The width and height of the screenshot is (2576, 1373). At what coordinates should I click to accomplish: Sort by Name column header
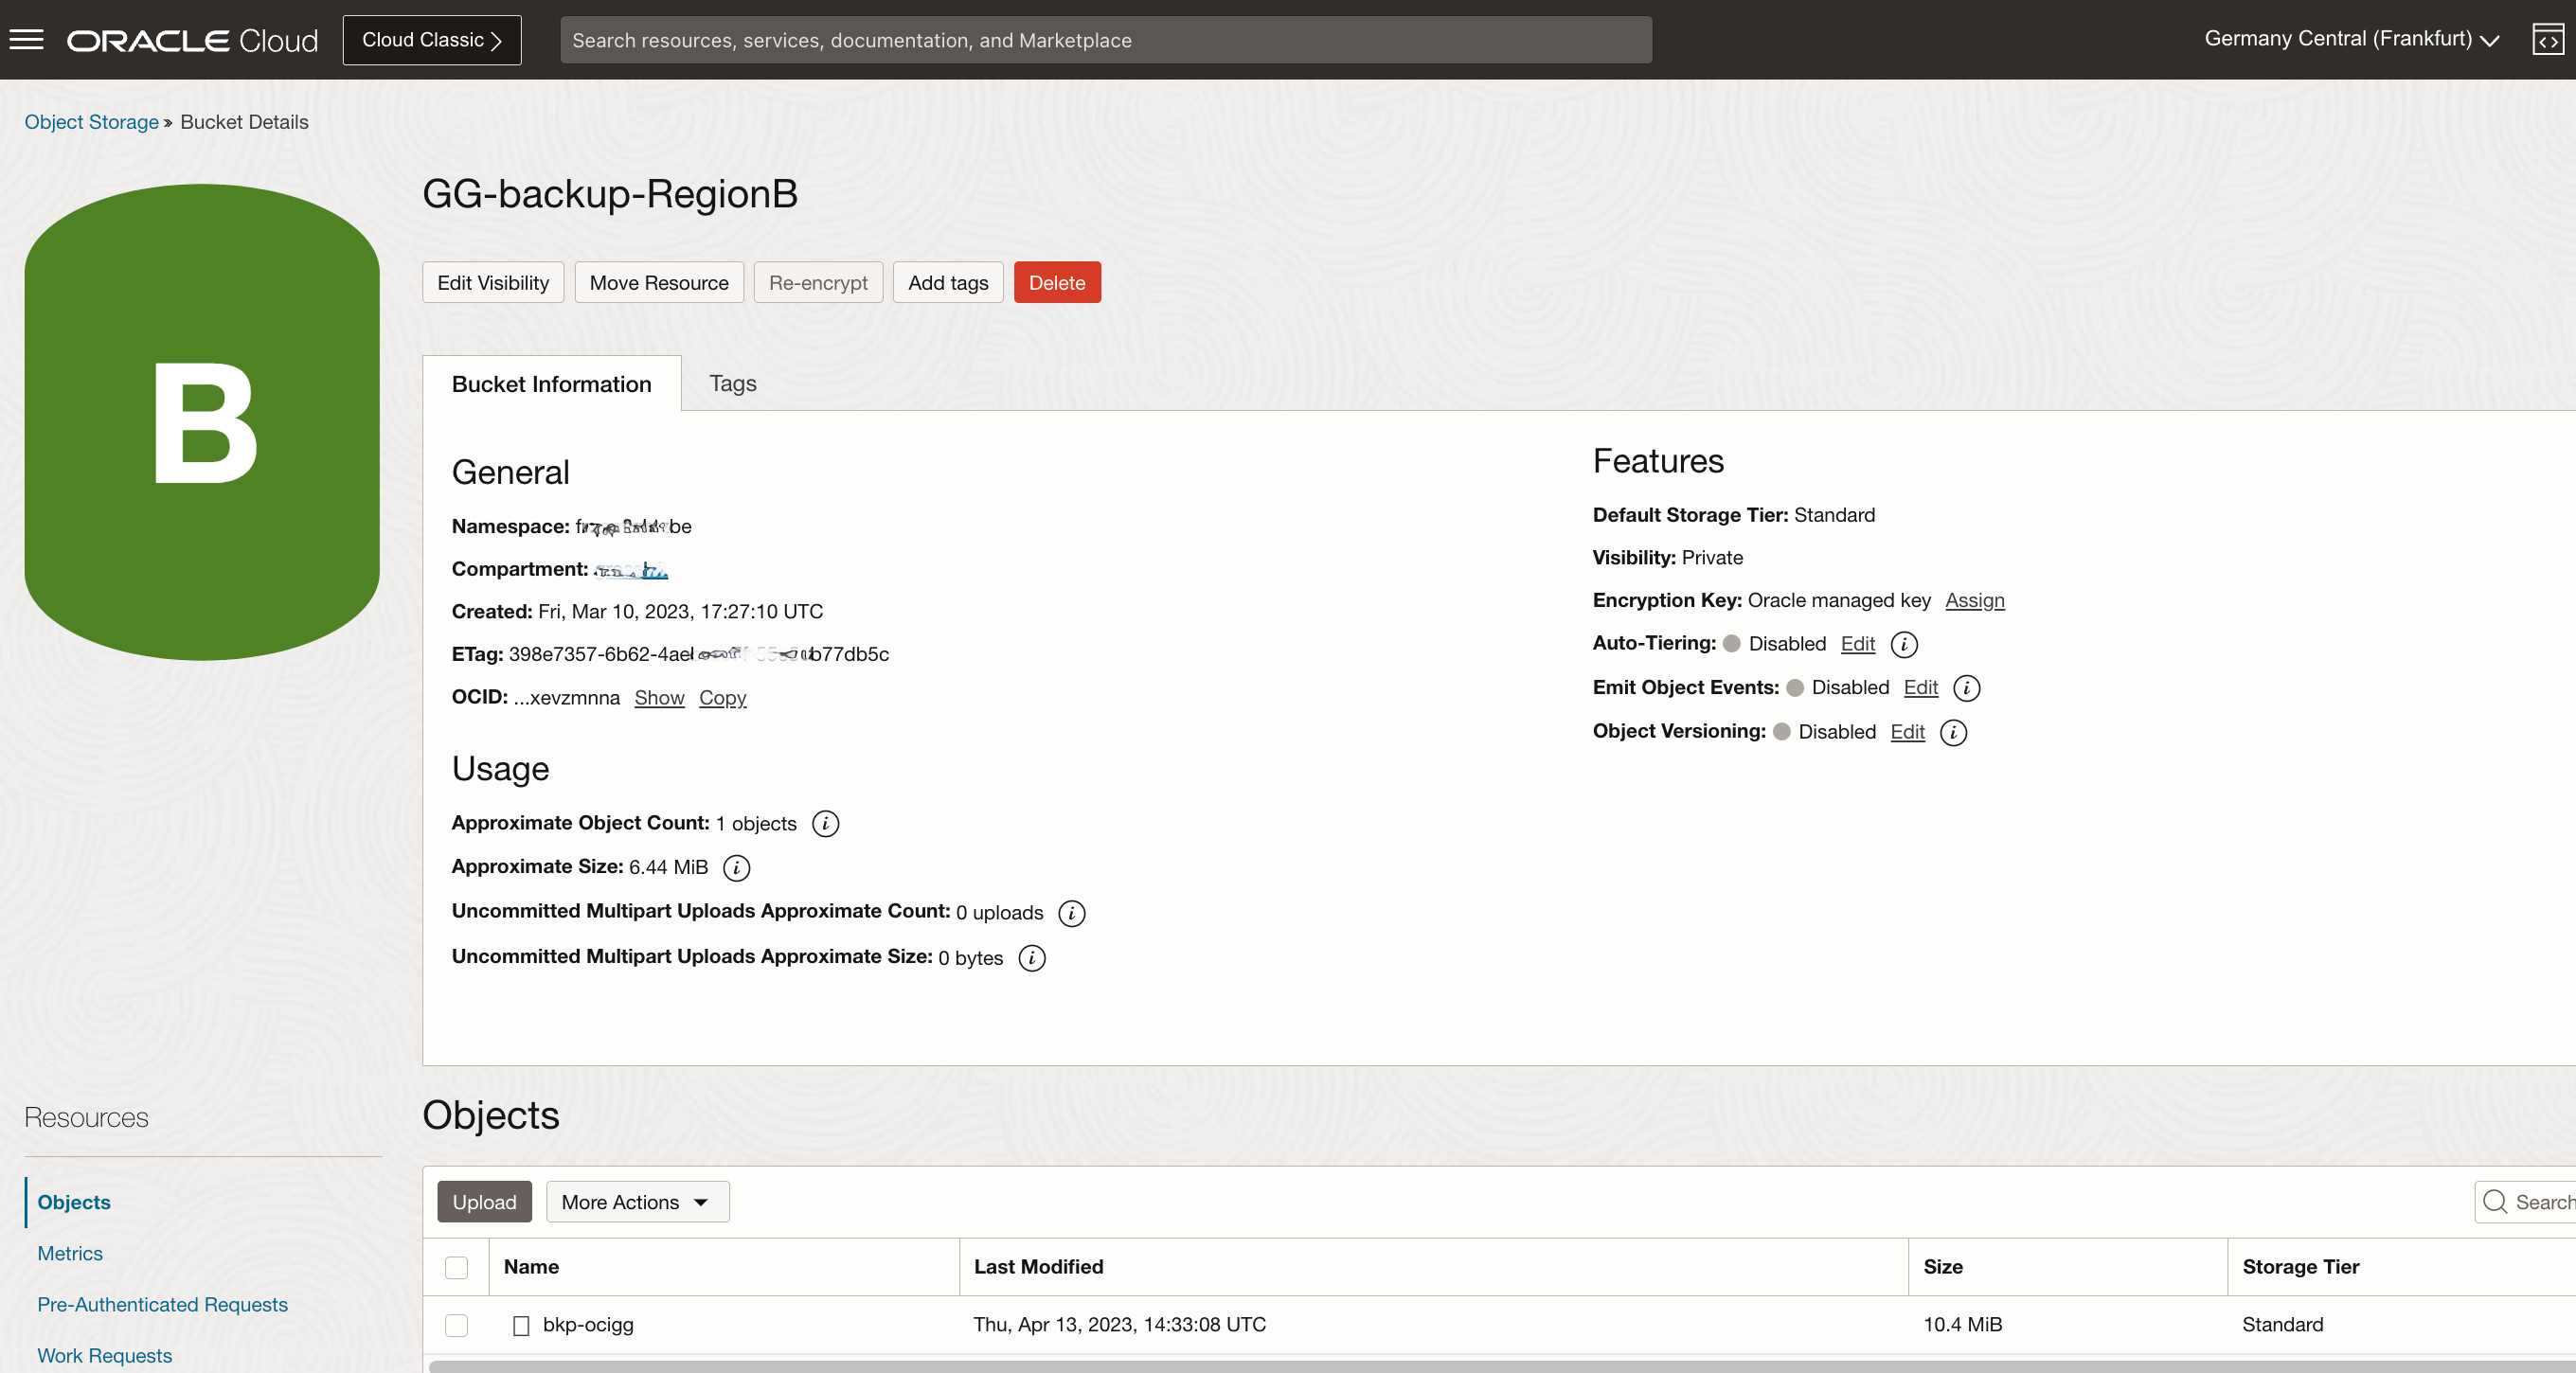[x=531, y=1267]
